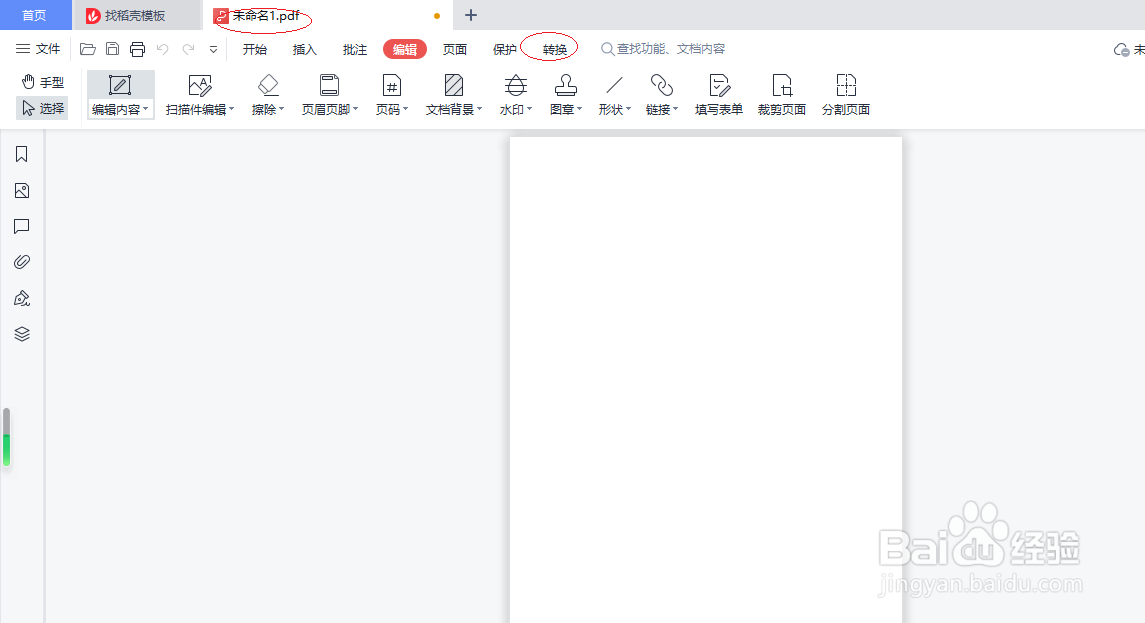
Task: Click the 图章 stamp icon
Action: pyautogui.click(x=565, y=85)
